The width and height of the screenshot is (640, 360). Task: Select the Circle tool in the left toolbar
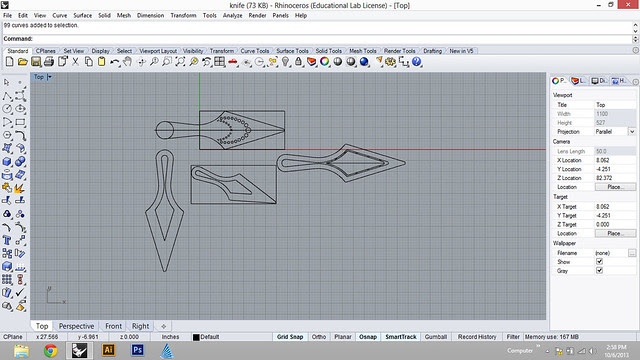(x=7, y=109)
